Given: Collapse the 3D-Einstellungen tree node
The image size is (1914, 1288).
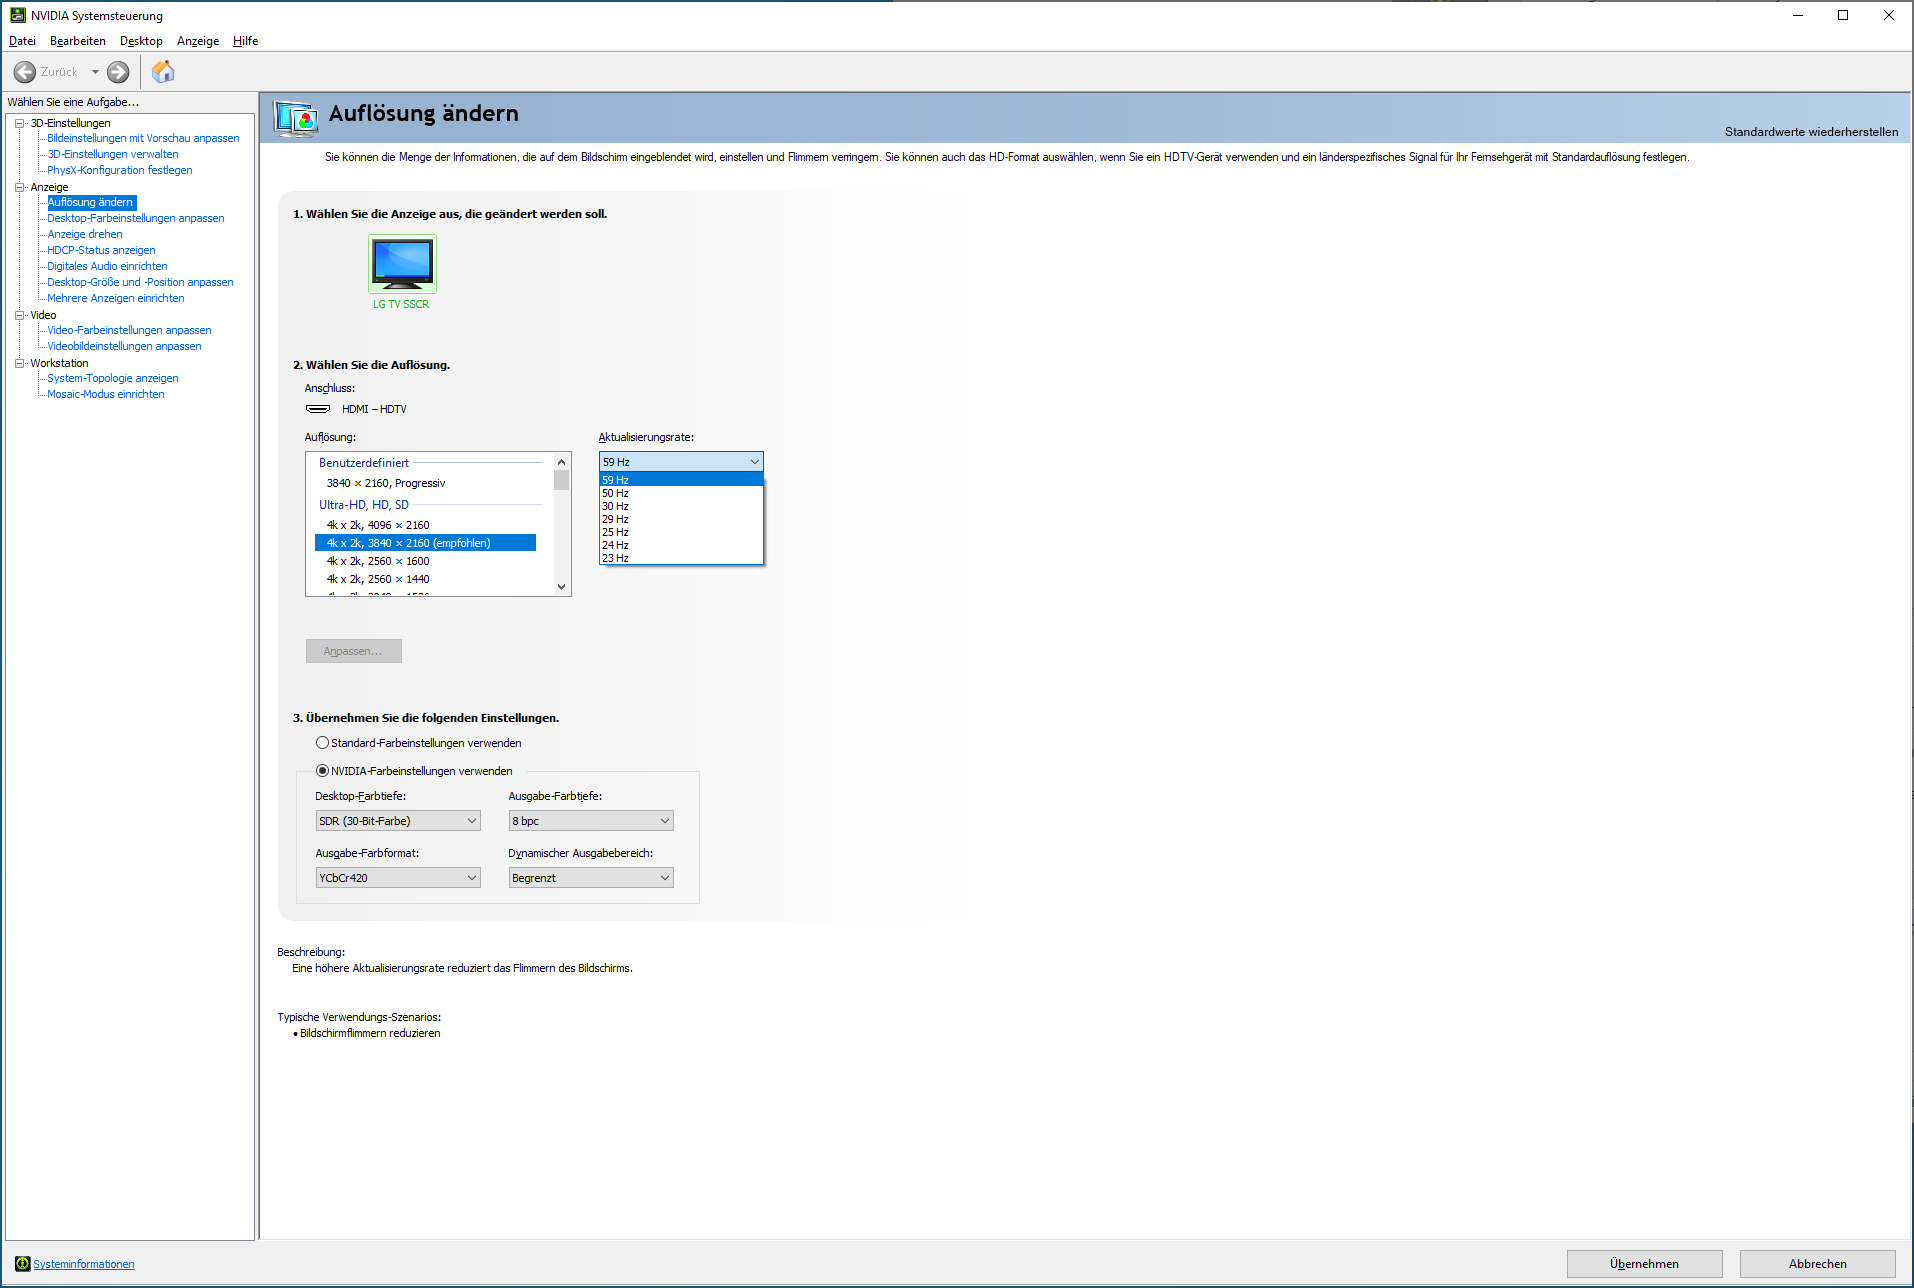Looking at the screenshot, I should (x=19, y=123).
